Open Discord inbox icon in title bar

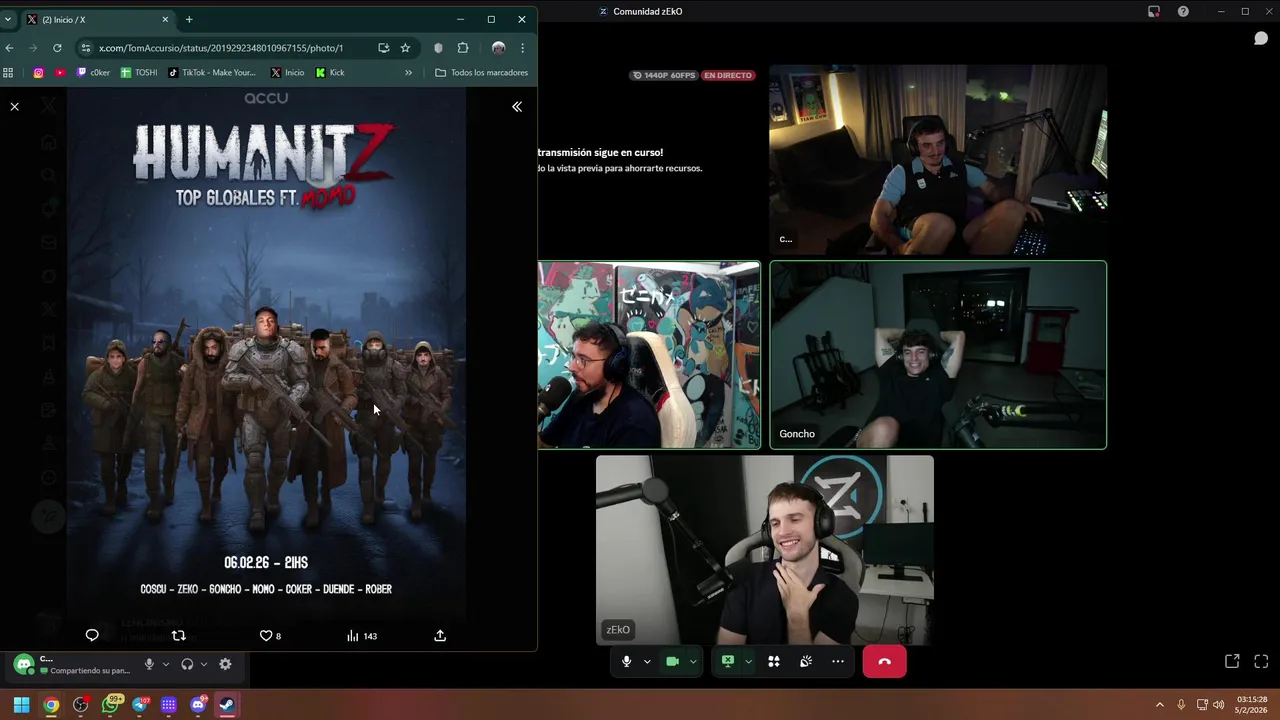point(1154,11)
